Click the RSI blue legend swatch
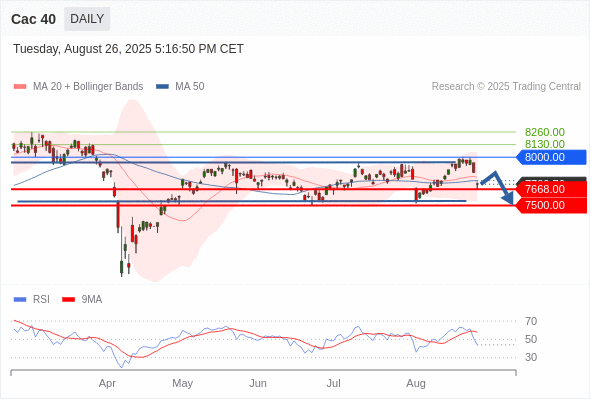590x400 pixels. pyautogui.click(x=20, y=300)
